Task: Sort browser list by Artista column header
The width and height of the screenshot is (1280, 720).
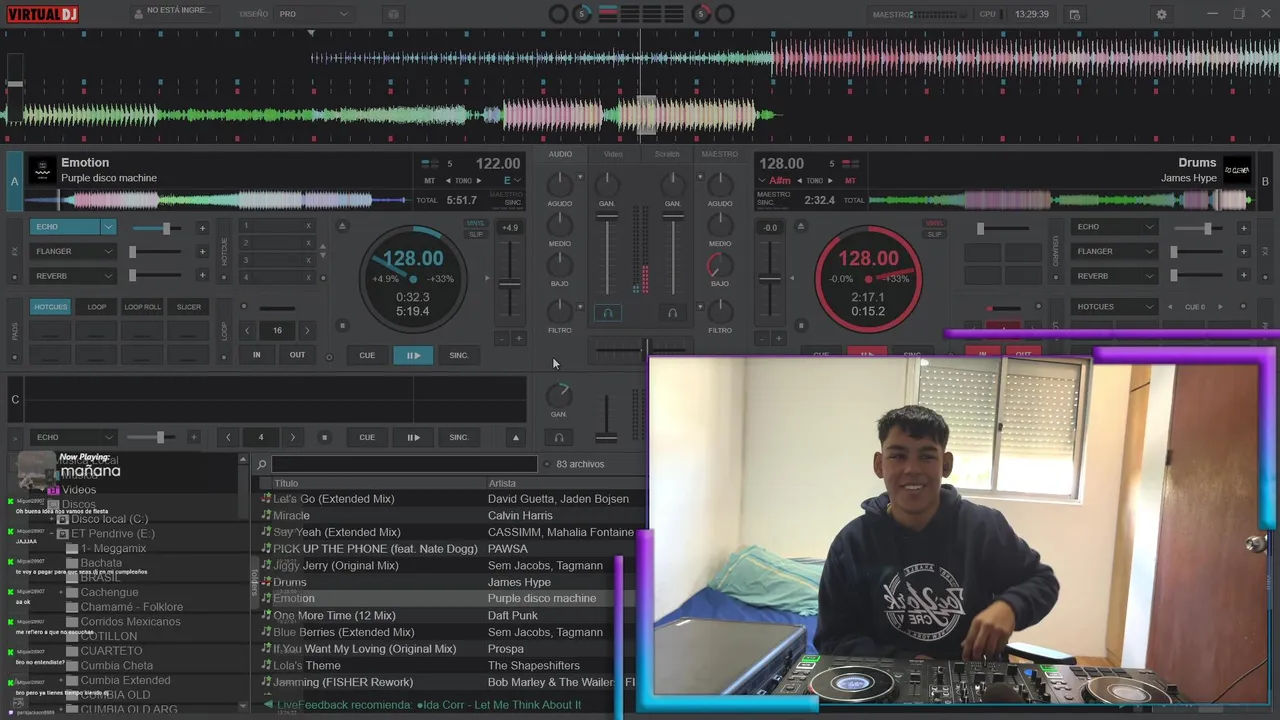Action: (x=502, y=483)
